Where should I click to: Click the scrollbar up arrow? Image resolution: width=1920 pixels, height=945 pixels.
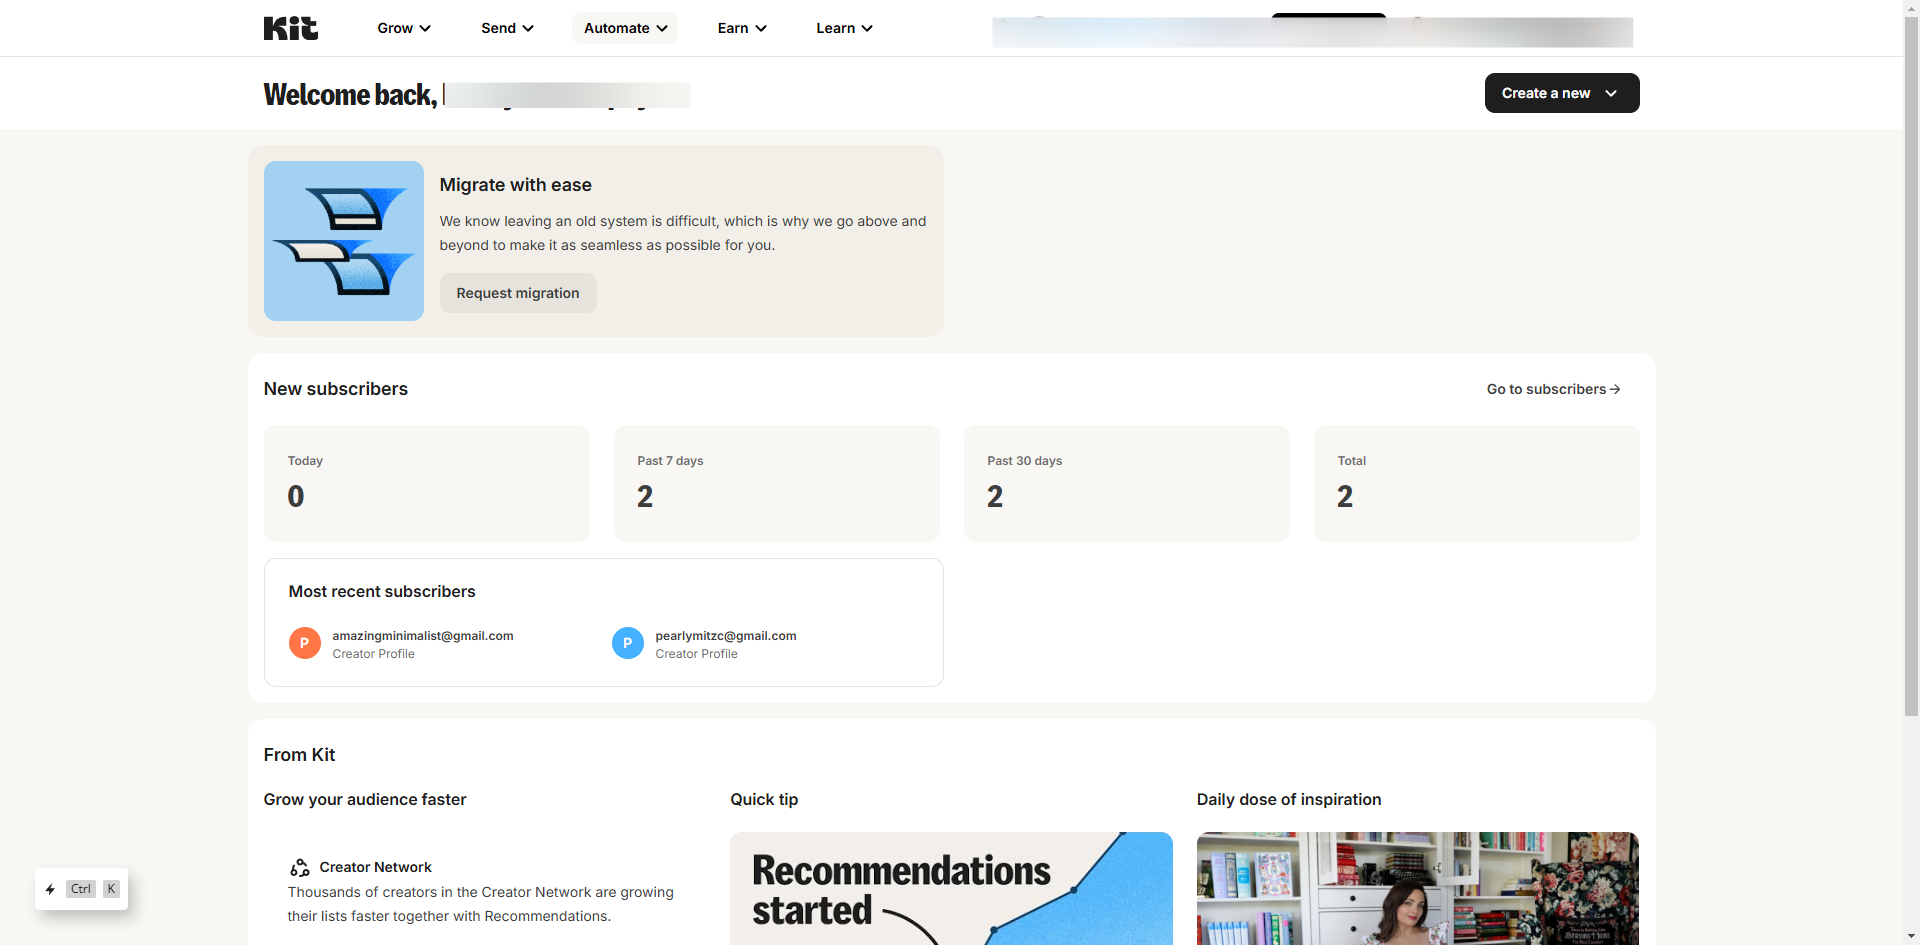coord(1912,8)
